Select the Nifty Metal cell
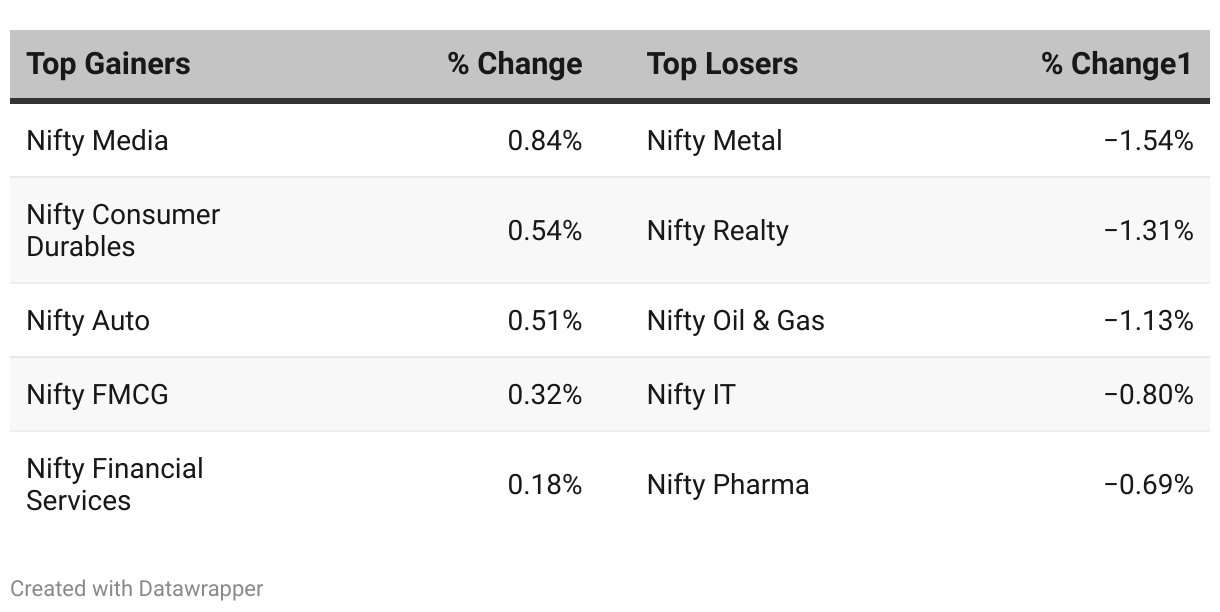 (714, 140)
